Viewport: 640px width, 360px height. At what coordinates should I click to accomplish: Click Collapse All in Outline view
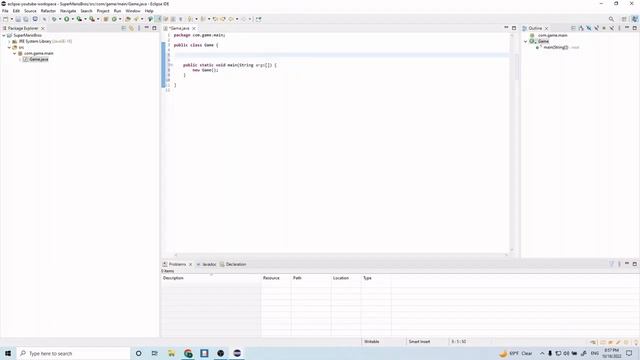tap(573, 28)
